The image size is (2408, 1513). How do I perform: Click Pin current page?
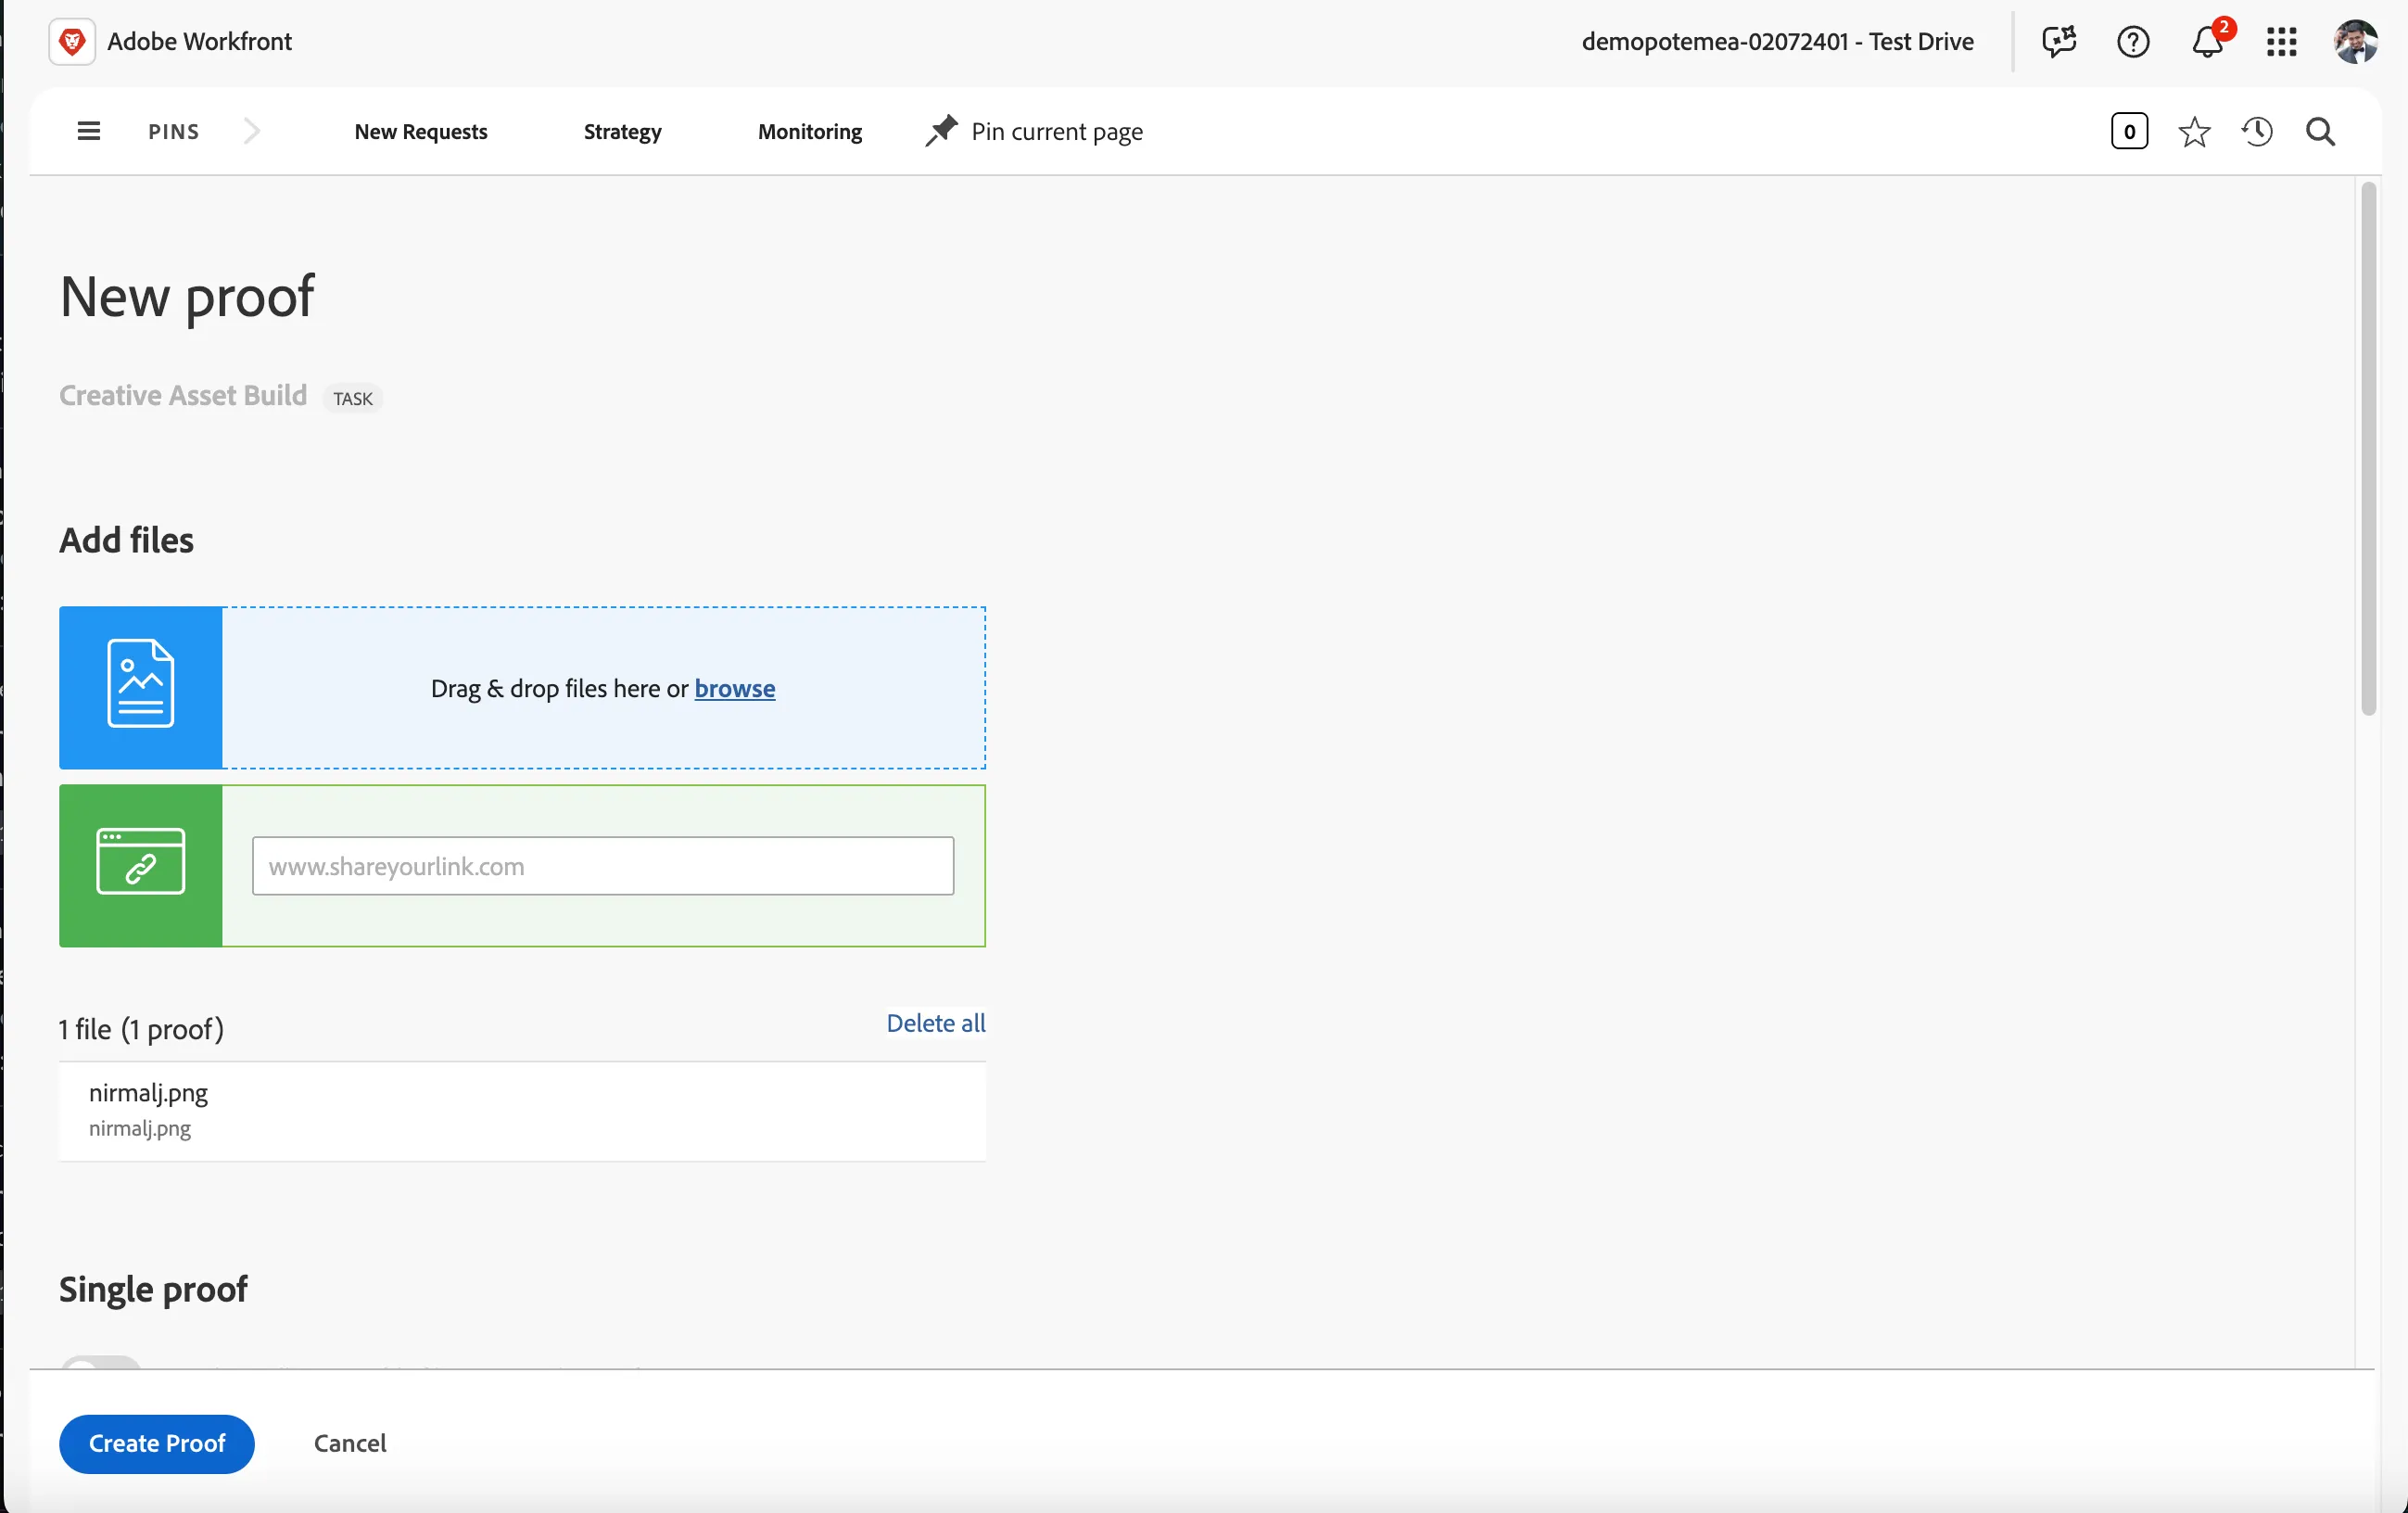click(x=1035, y=132)
